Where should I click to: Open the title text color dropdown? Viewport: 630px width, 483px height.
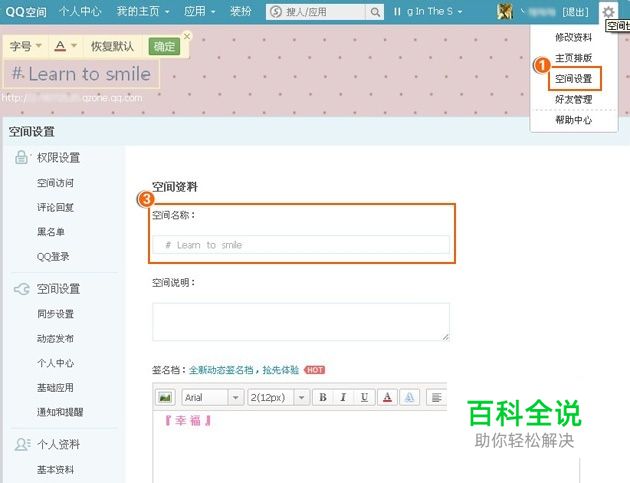[x=65, y=46]
